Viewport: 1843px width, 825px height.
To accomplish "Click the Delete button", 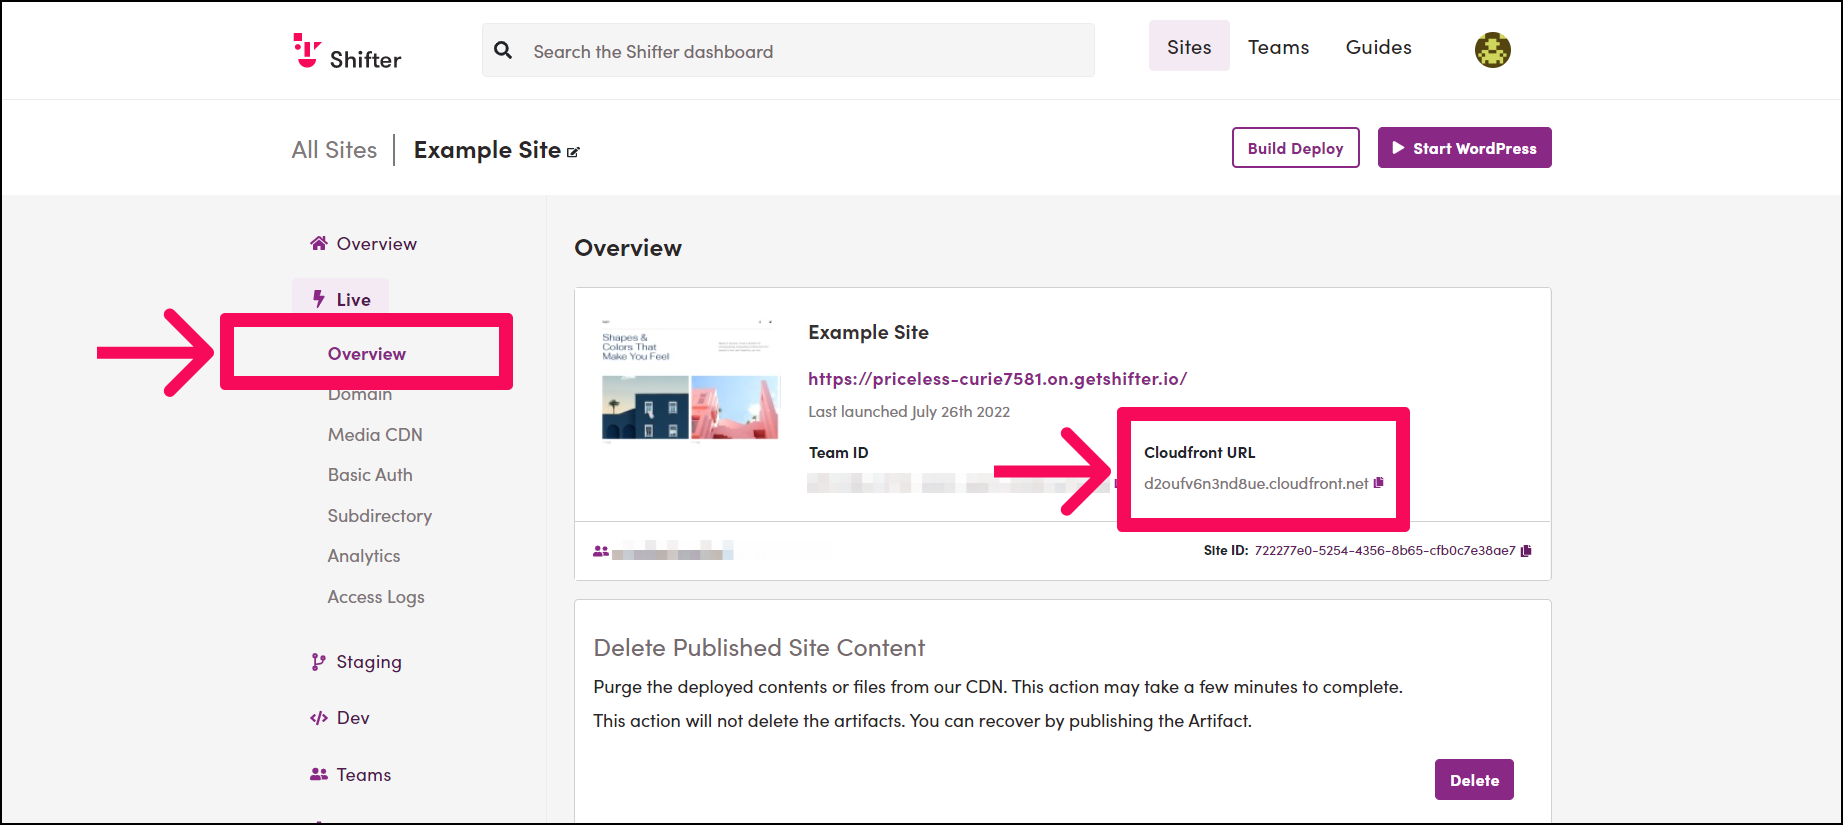I will [1474, 780].
